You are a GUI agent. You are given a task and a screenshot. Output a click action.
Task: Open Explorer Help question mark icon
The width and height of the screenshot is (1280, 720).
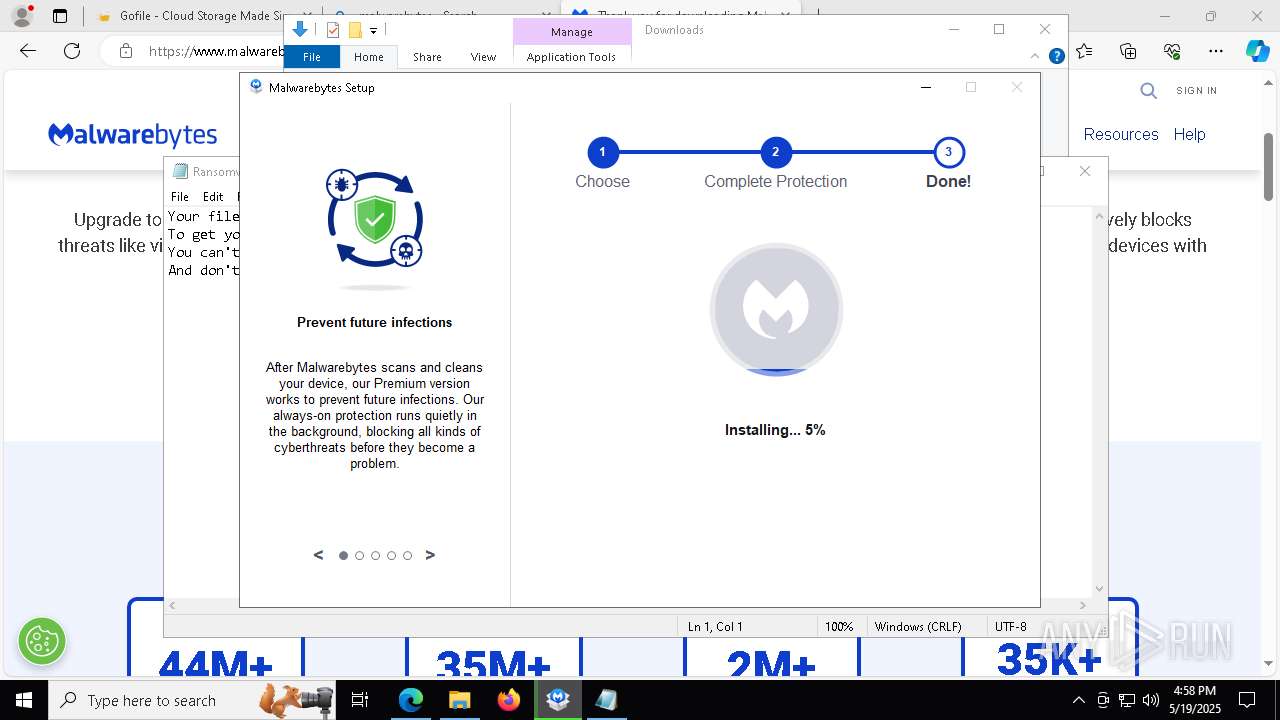[1056, 56]
